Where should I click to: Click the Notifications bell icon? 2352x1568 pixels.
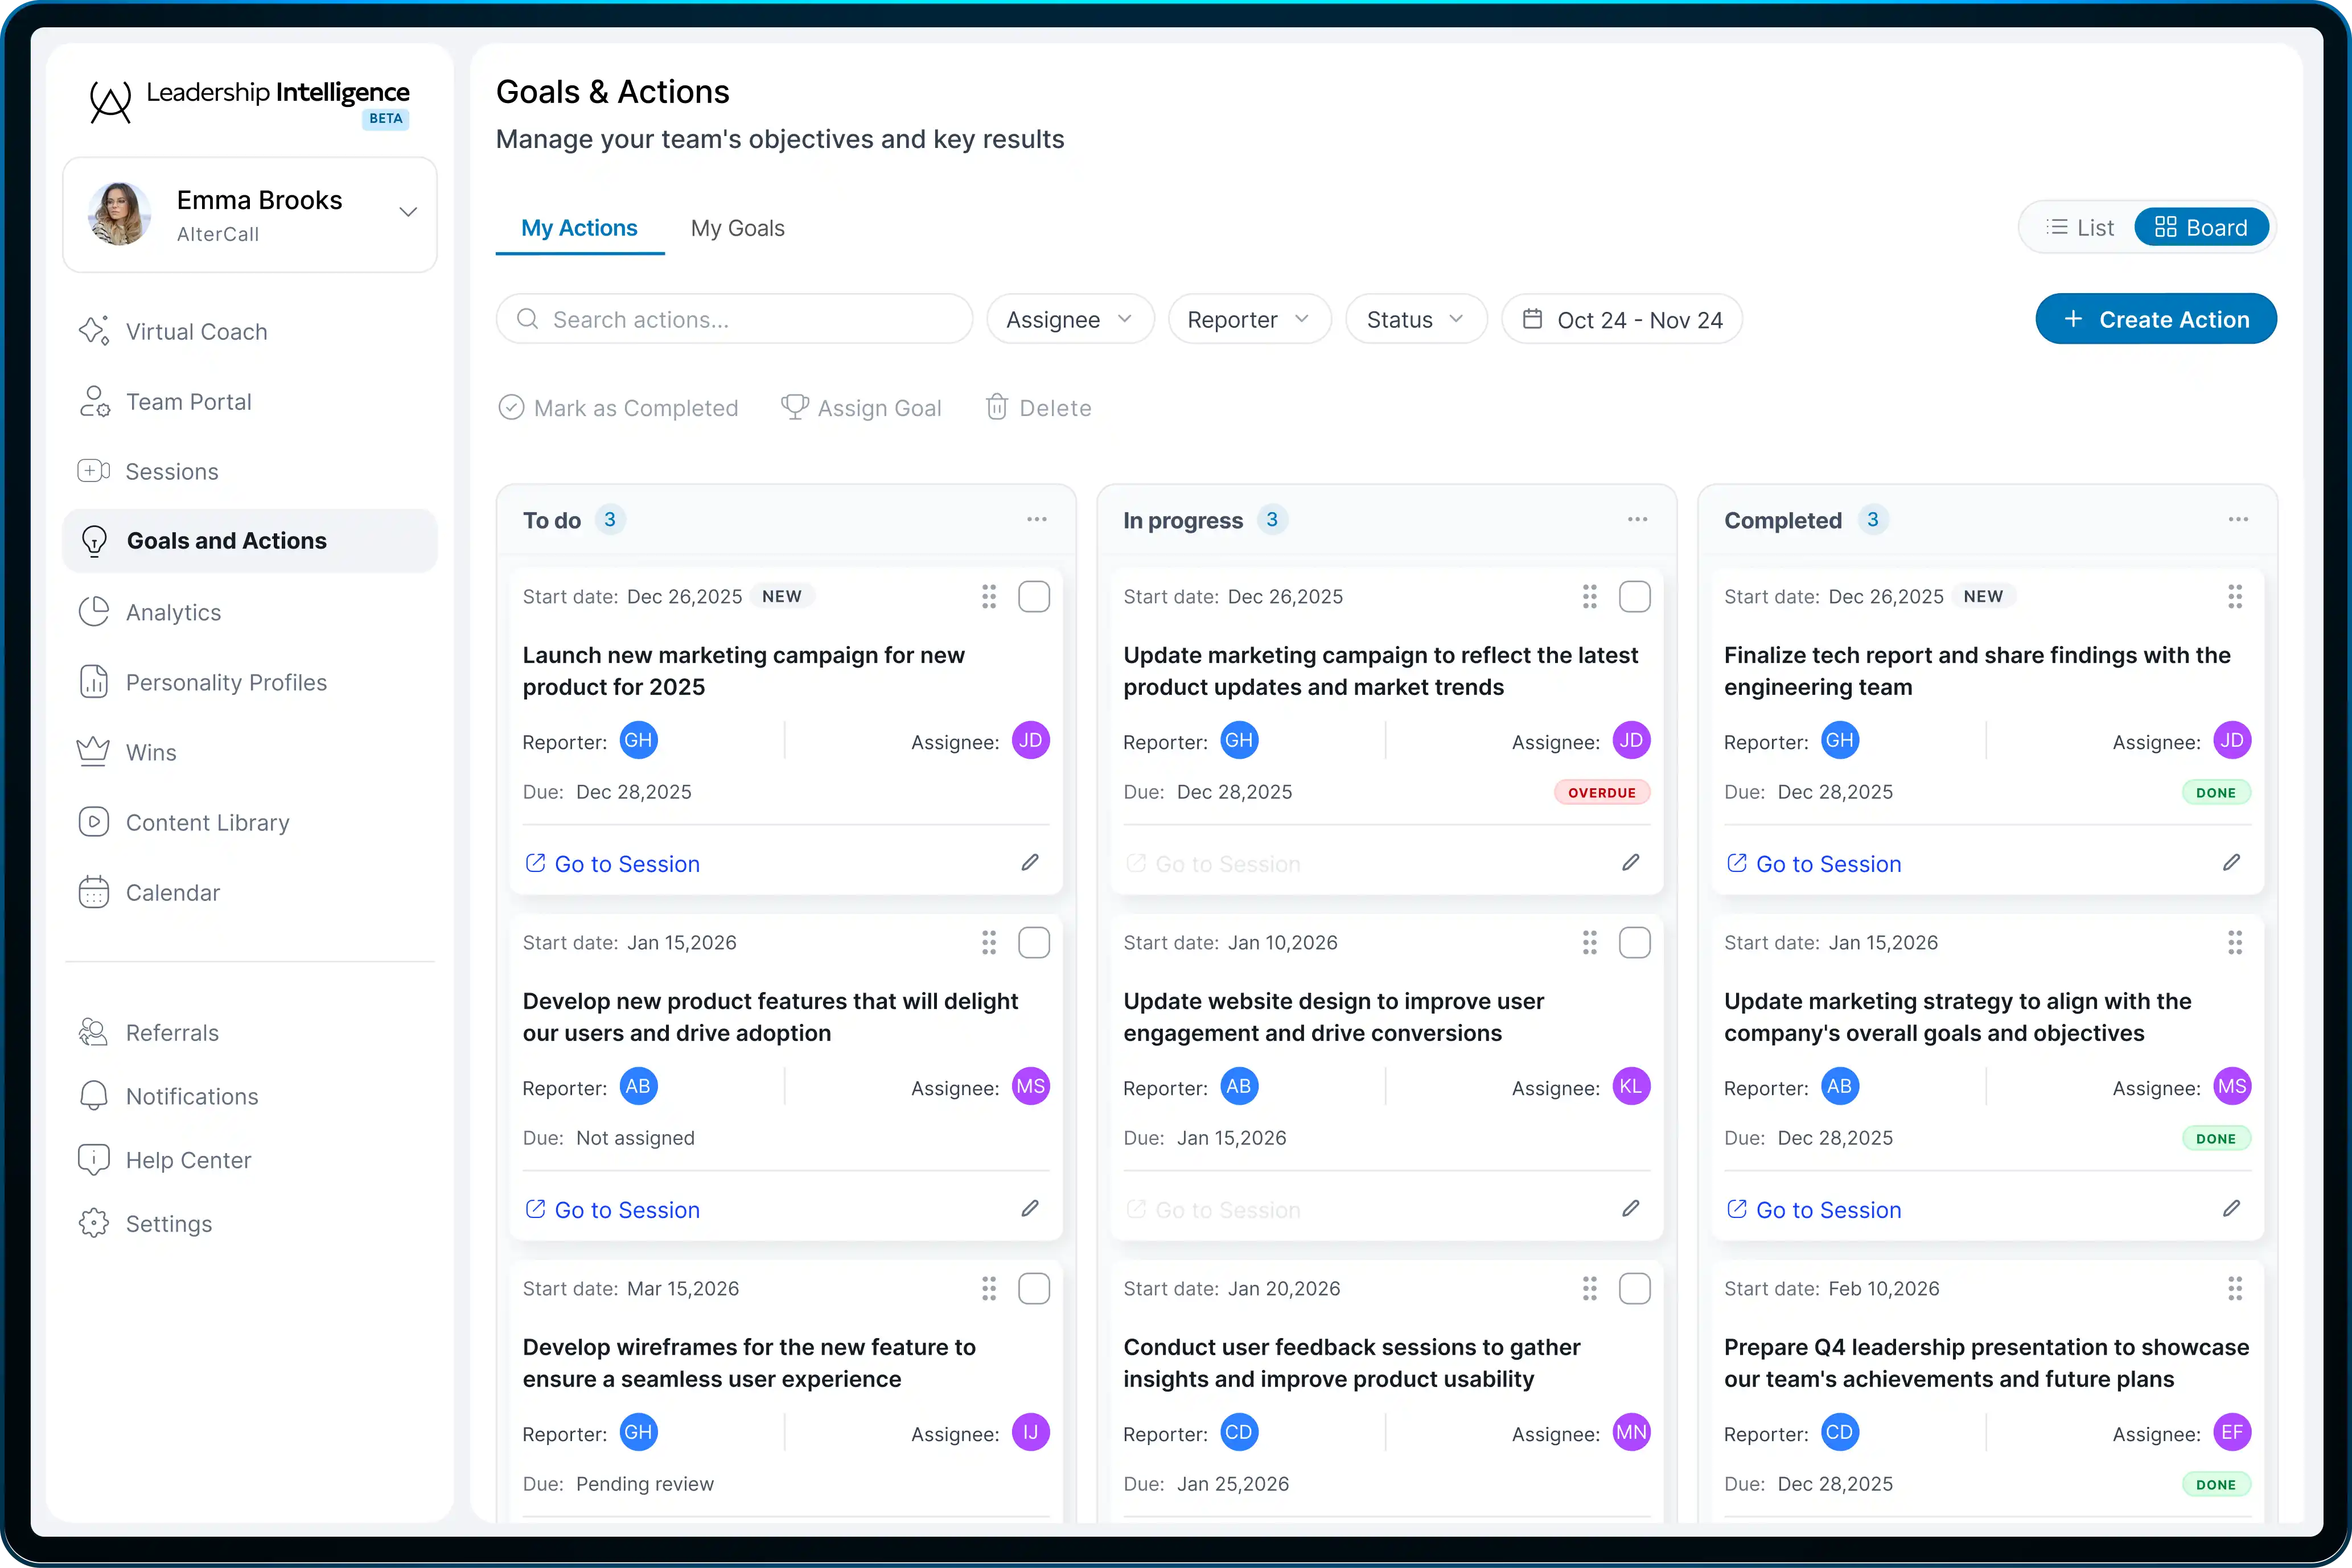coord(93,1096)
